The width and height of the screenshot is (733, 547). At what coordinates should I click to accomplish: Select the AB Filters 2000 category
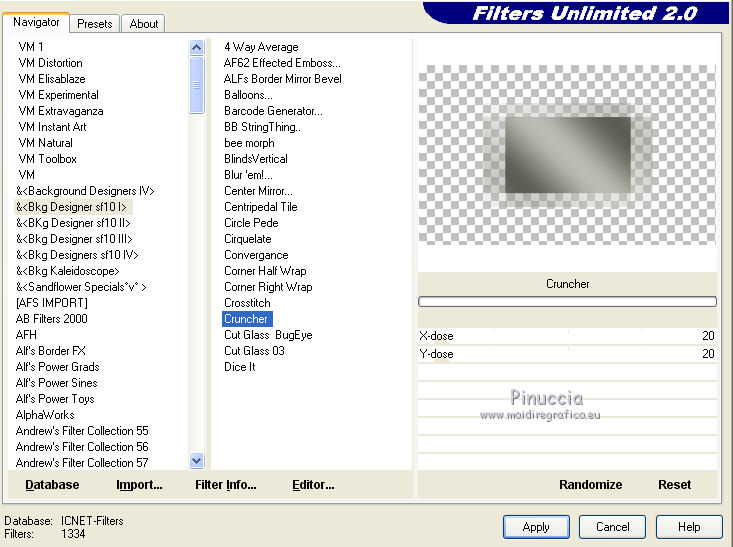pos(51,319)
